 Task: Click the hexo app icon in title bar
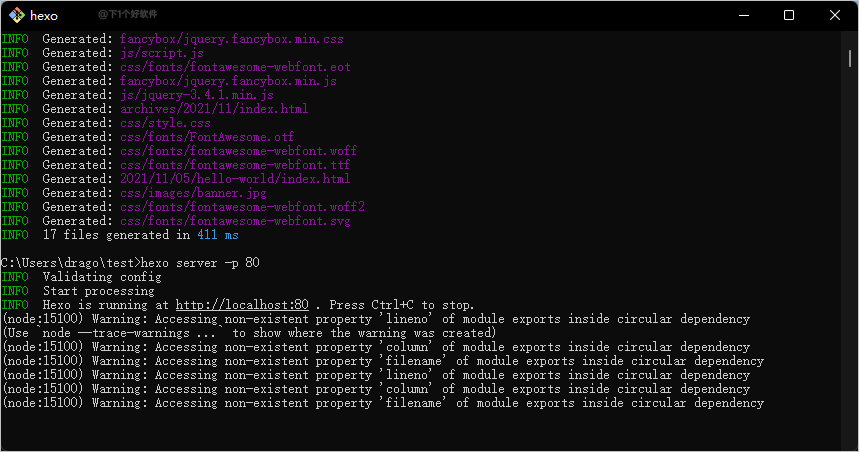(18, 15)
